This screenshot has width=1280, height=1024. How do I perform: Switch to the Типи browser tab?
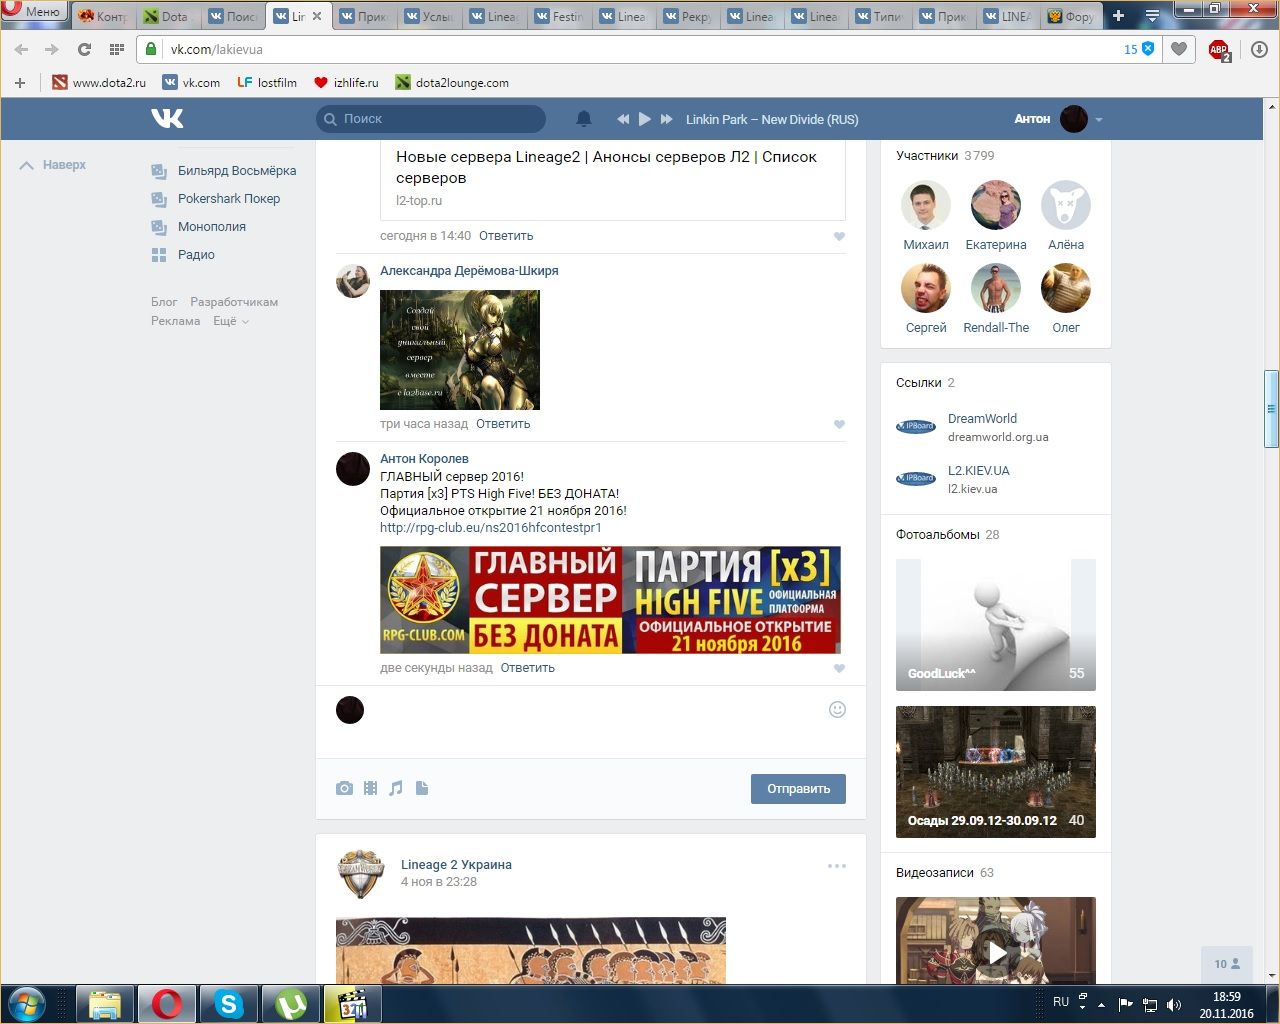(879, 17)
